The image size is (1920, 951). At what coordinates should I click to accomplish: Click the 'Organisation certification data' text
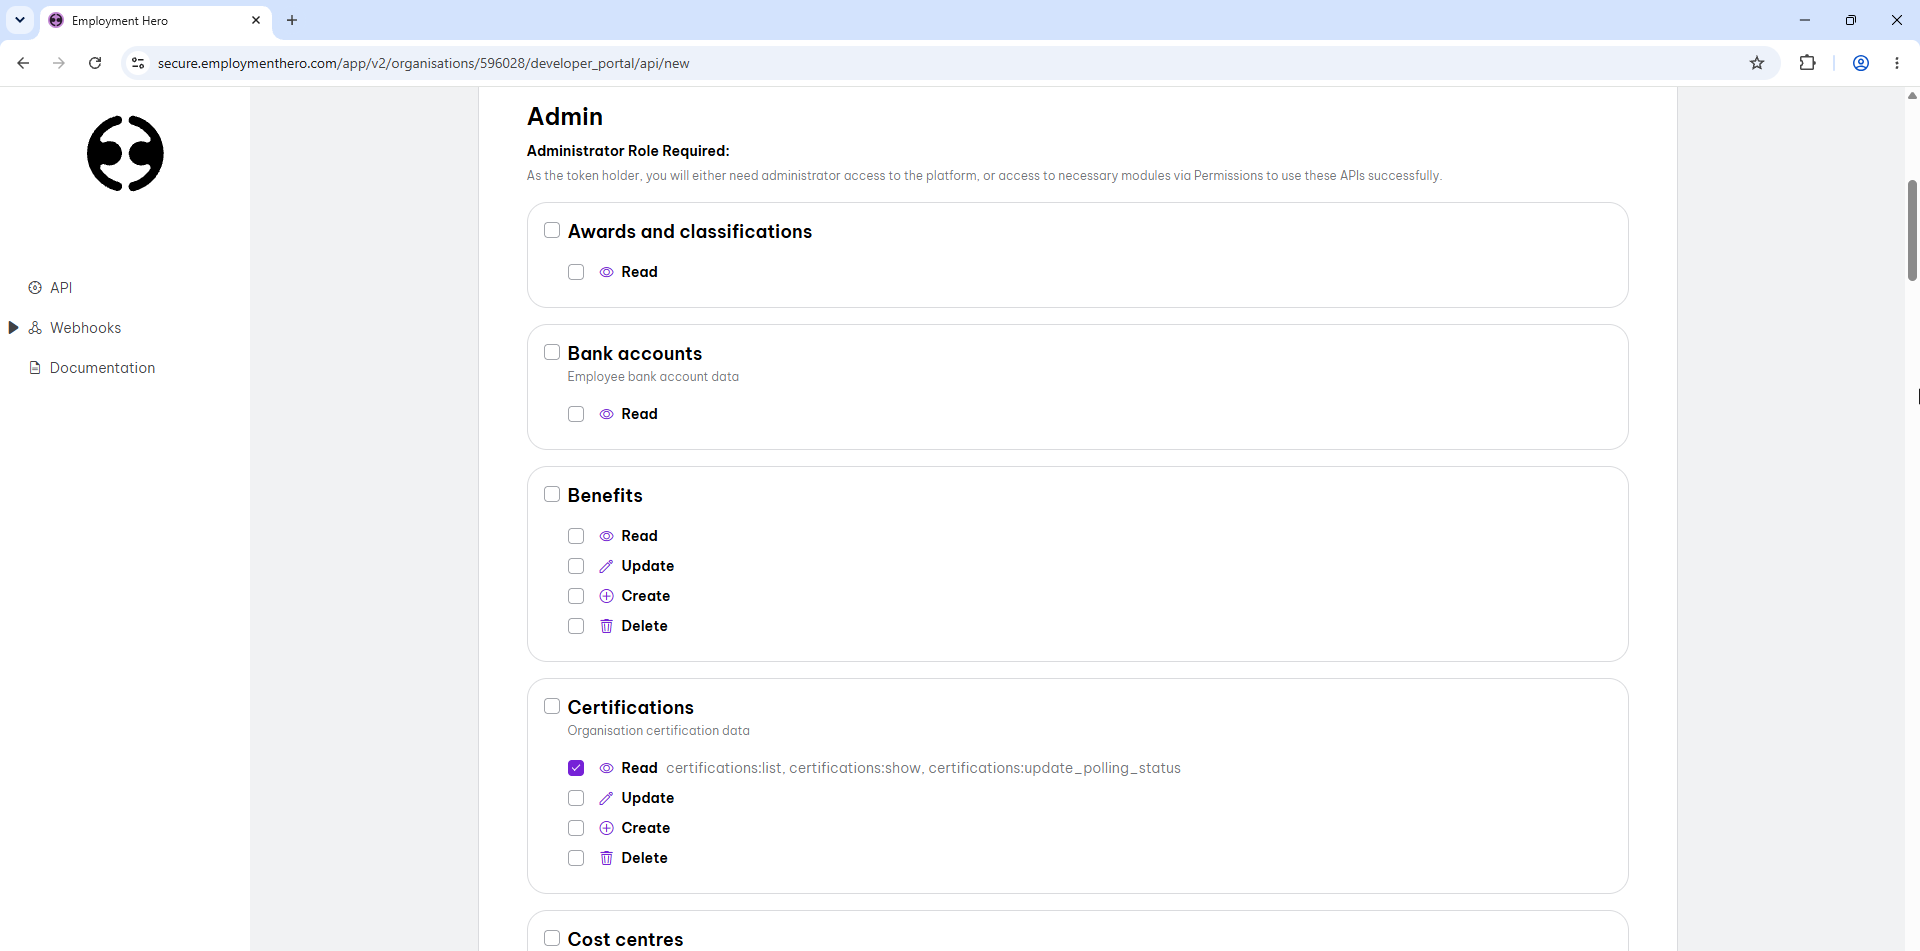tap(658, 731)
